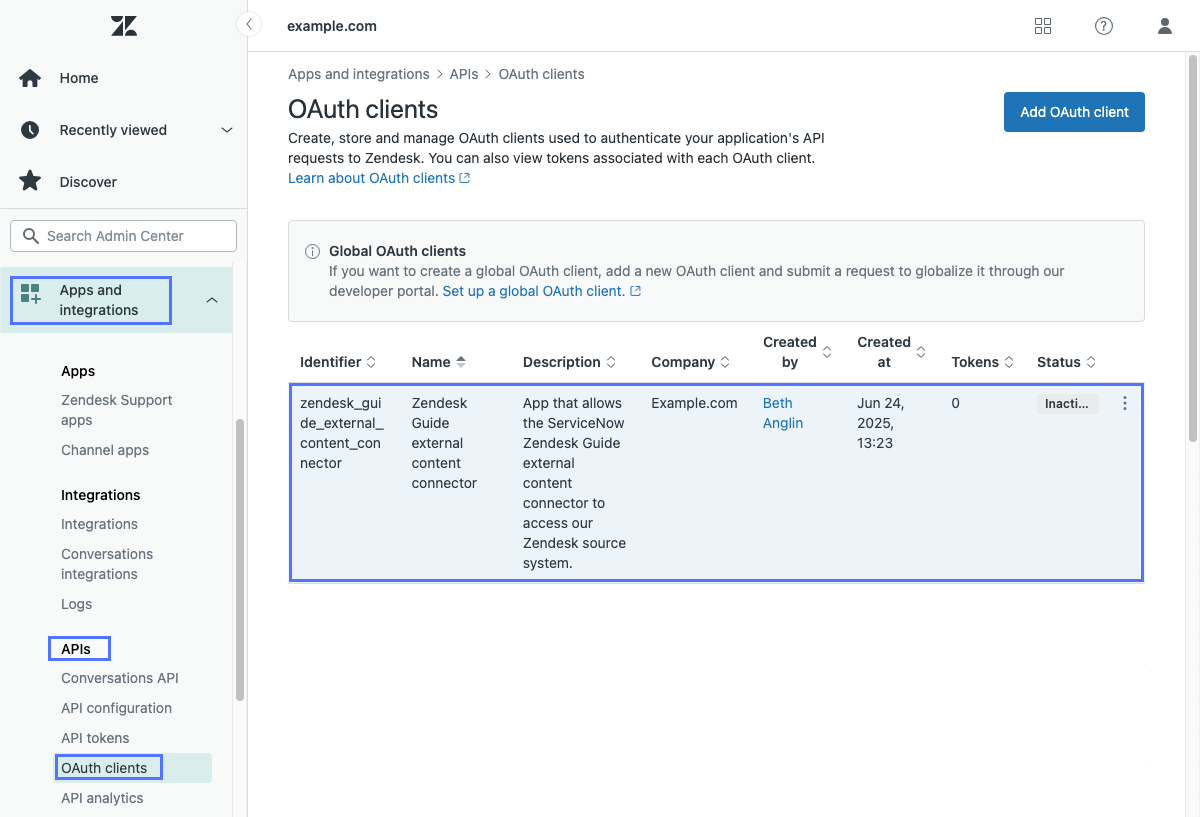The image size is (1200, 817).
Task: Click the zendesk_guide_external_content_connector identifier
Action: tap(342, 433)
